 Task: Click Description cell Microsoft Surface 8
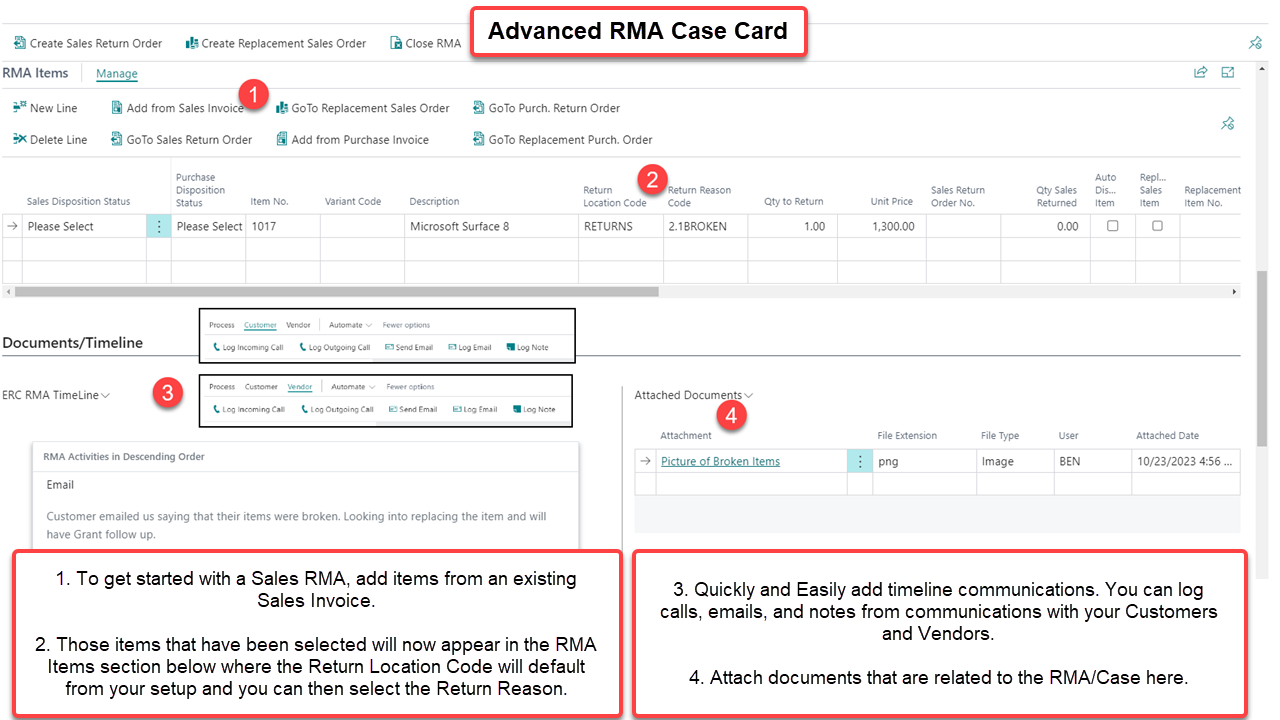click(491, 226)
